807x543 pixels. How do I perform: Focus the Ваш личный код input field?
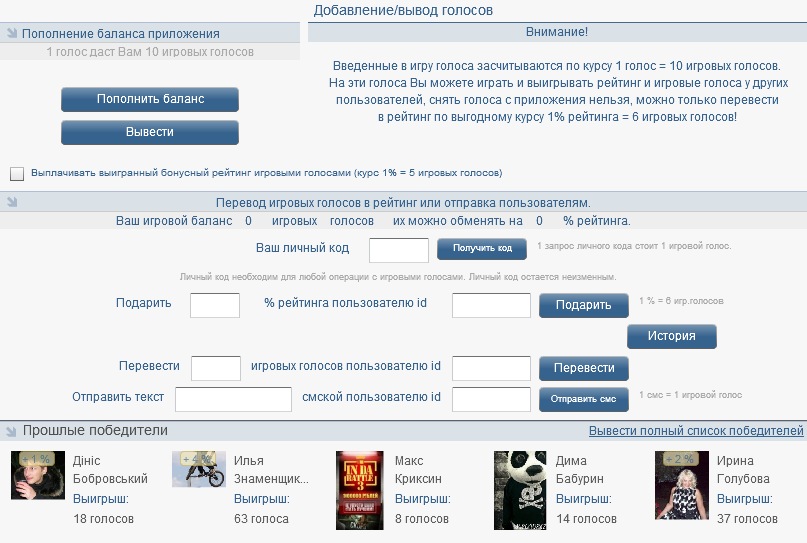(x=399, y=250)
